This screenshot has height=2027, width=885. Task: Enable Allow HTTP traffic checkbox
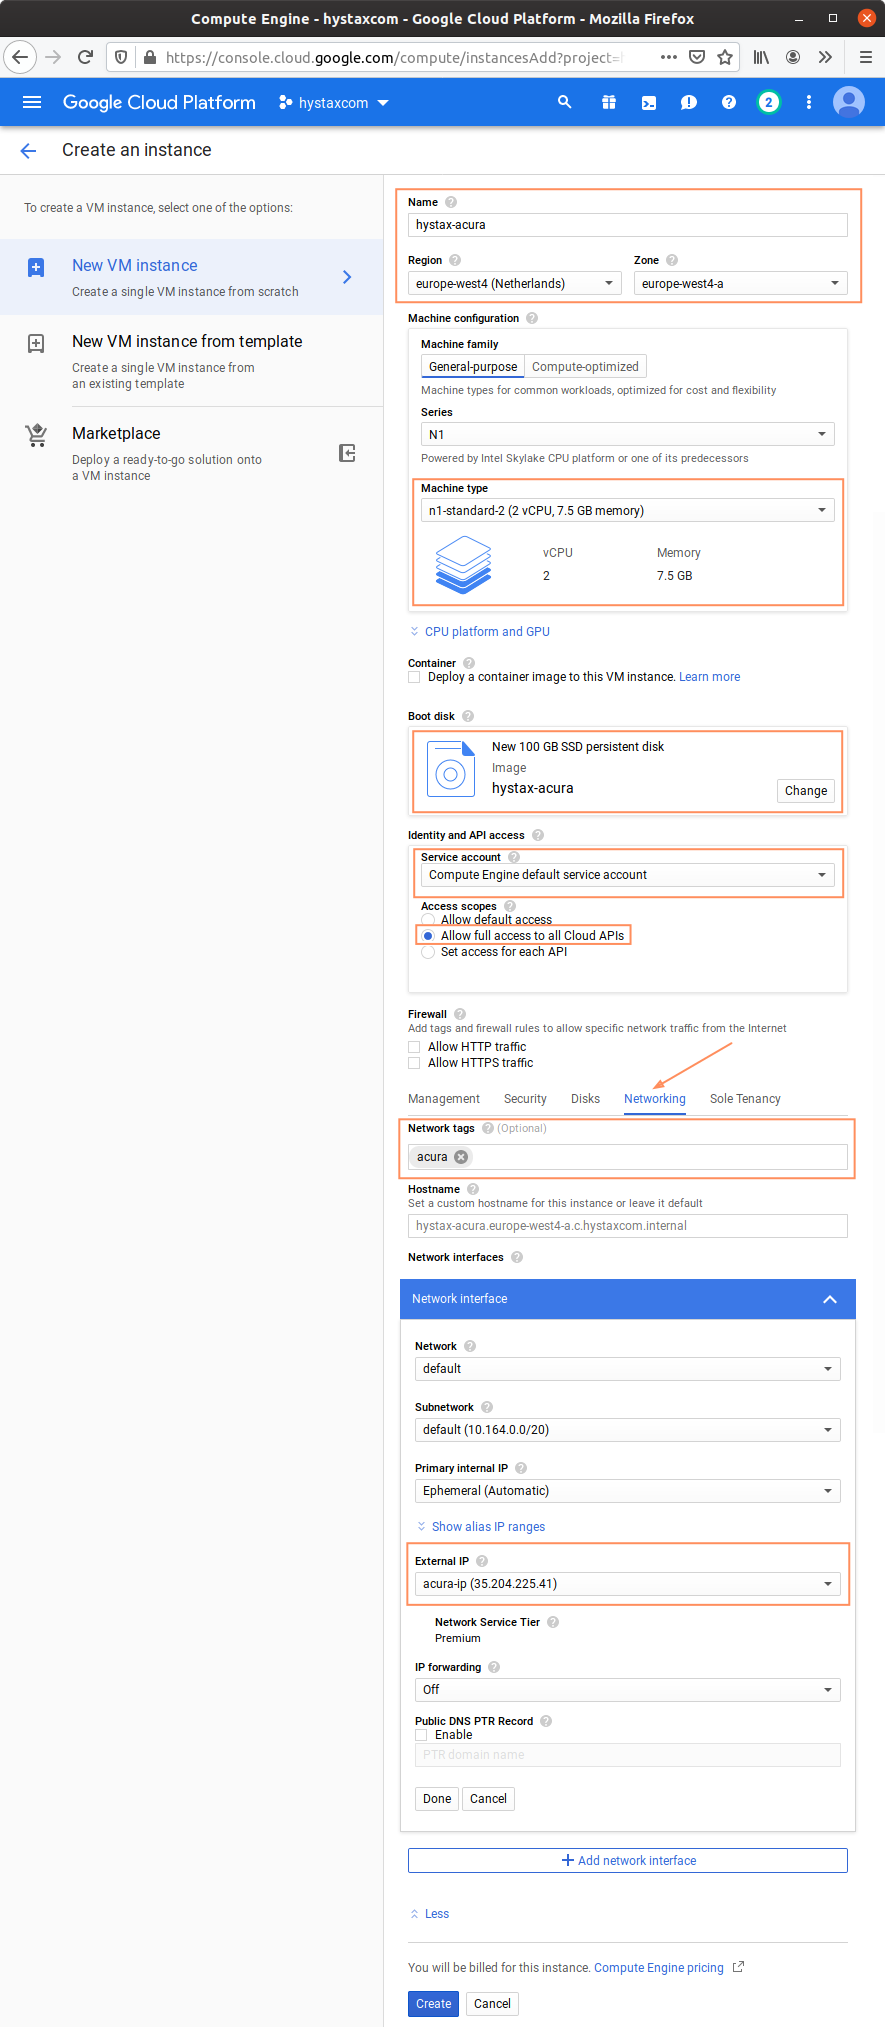click(414, 1047)
